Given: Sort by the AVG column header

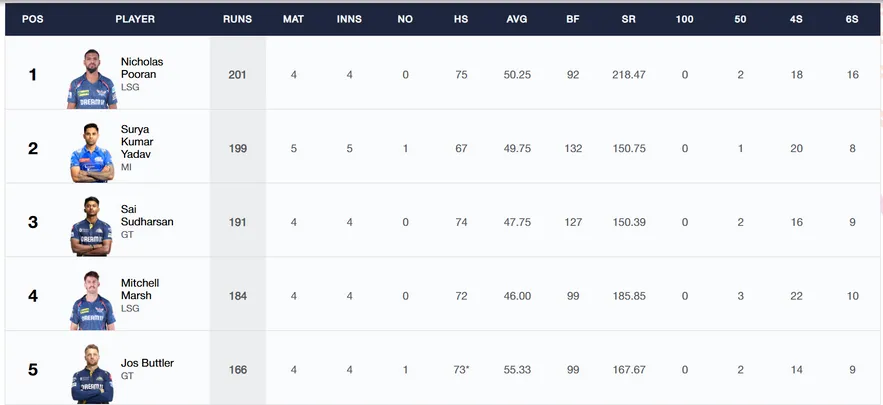Looking at the screenshot, I should pyautogui.click(x=516, y=19).
